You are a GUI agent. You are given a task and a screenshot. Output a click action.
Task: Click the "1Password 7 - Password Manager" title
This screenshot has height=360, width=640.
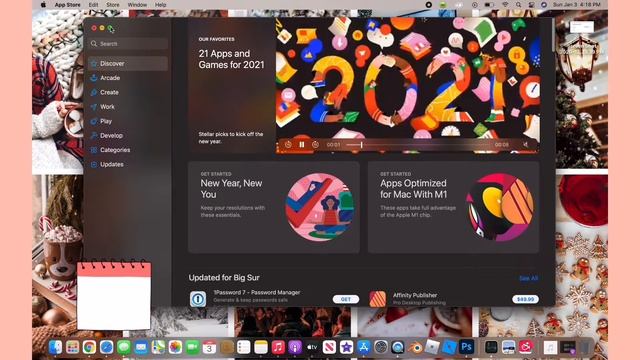(257, 292)
